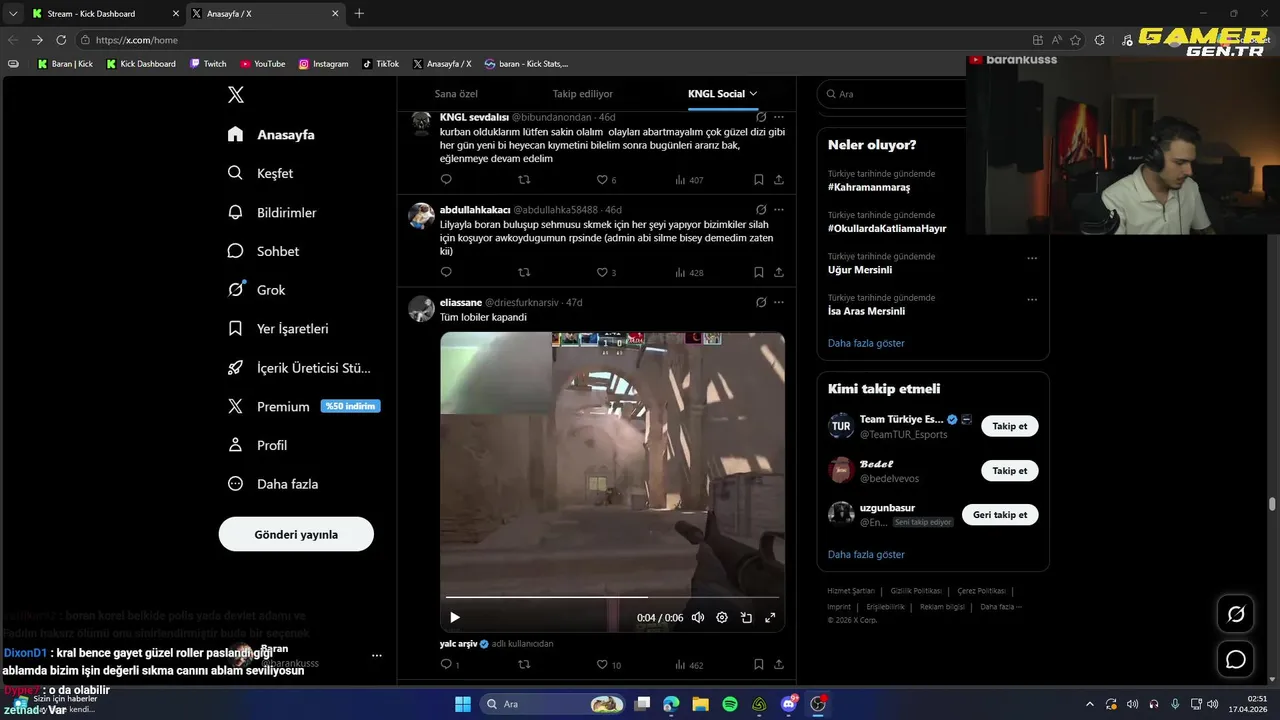Switch to Sana özel tab
The image size is (1280, 720).
pos(456,94)
